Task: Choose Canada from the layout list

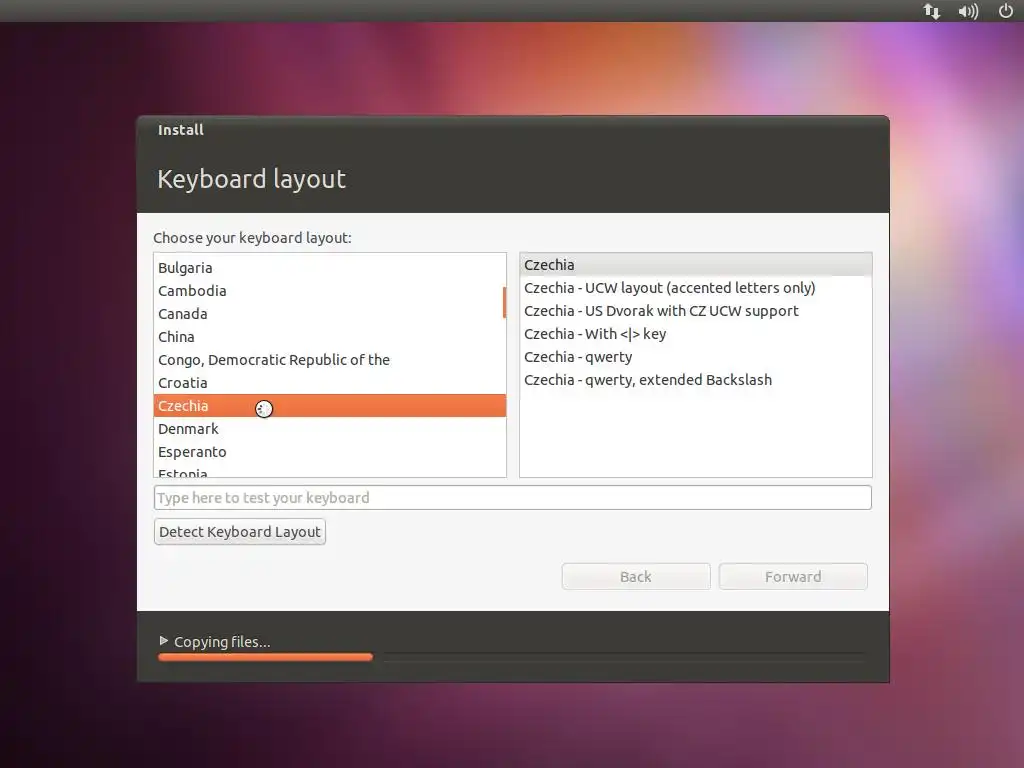Action: tap(330, 313)
